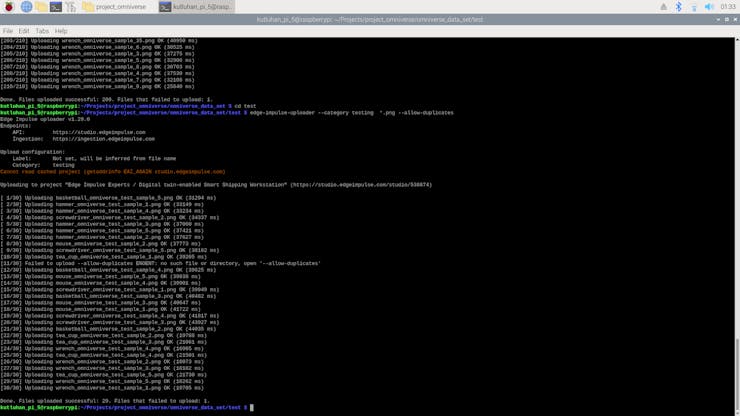Click the scroll up arrow of the terminal scrollbar
Screen dimensions: 740x416
click(x=737, y=40)
